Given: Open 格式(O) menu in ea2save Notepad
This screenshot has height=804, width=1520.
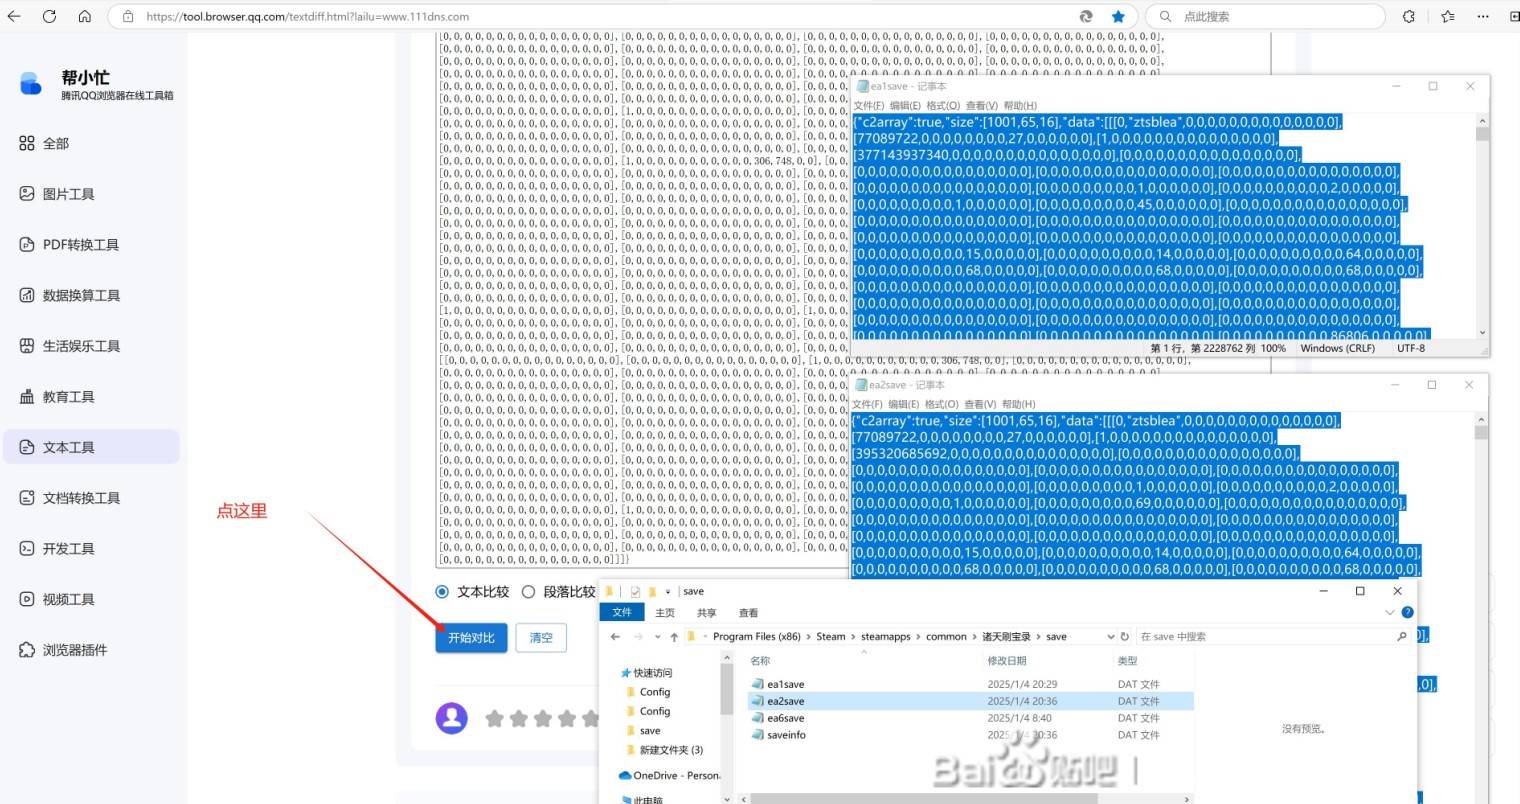Looking at the screenshot, I should point(942,404).
